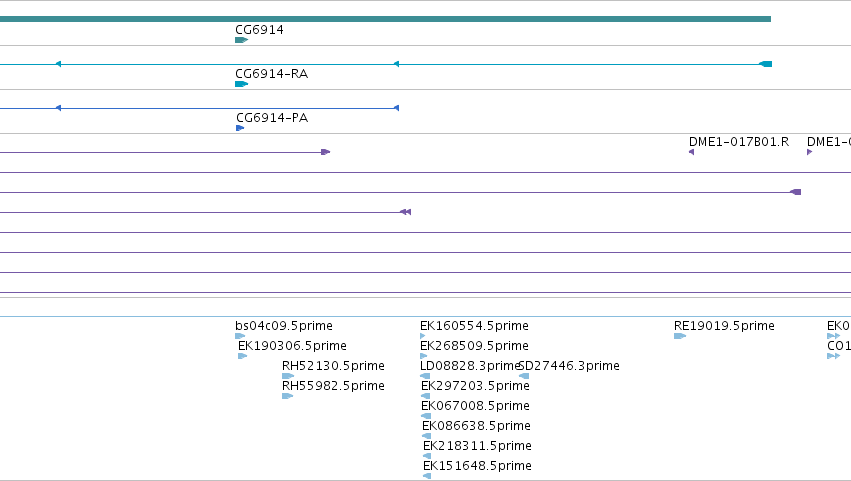This screenshot has width=851, height=481.
Task: Click the double-arrow end of purple alignment line
Action: pos(405,212)
